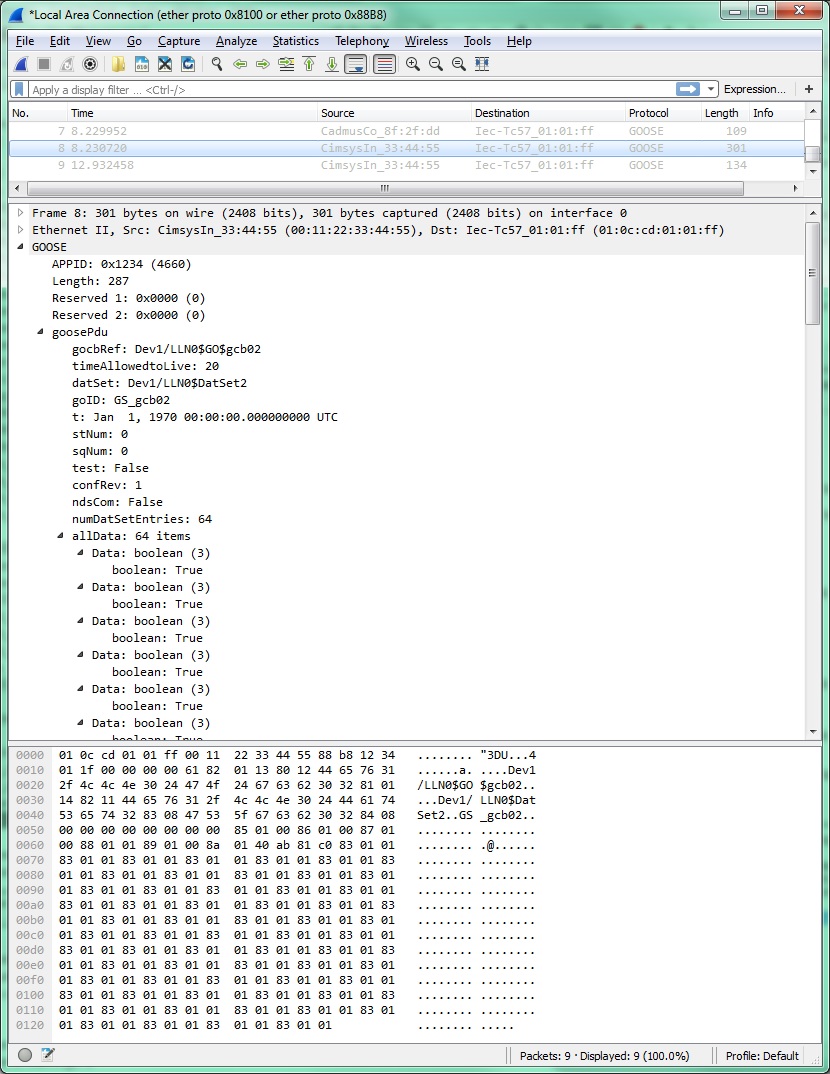Image resolution: width=830 pixels, height=1074 pixels.
Task: Open capture file properties in status bar
Action: tap(47, 1055)
